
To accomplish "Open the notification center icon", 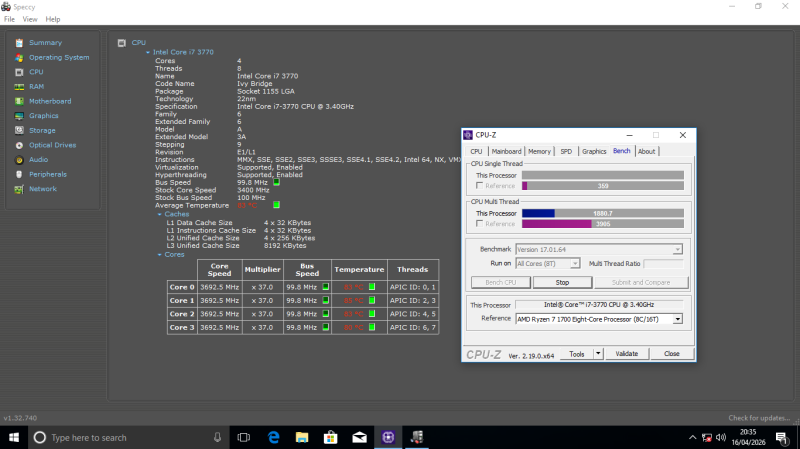I will [x=782, y=437].
